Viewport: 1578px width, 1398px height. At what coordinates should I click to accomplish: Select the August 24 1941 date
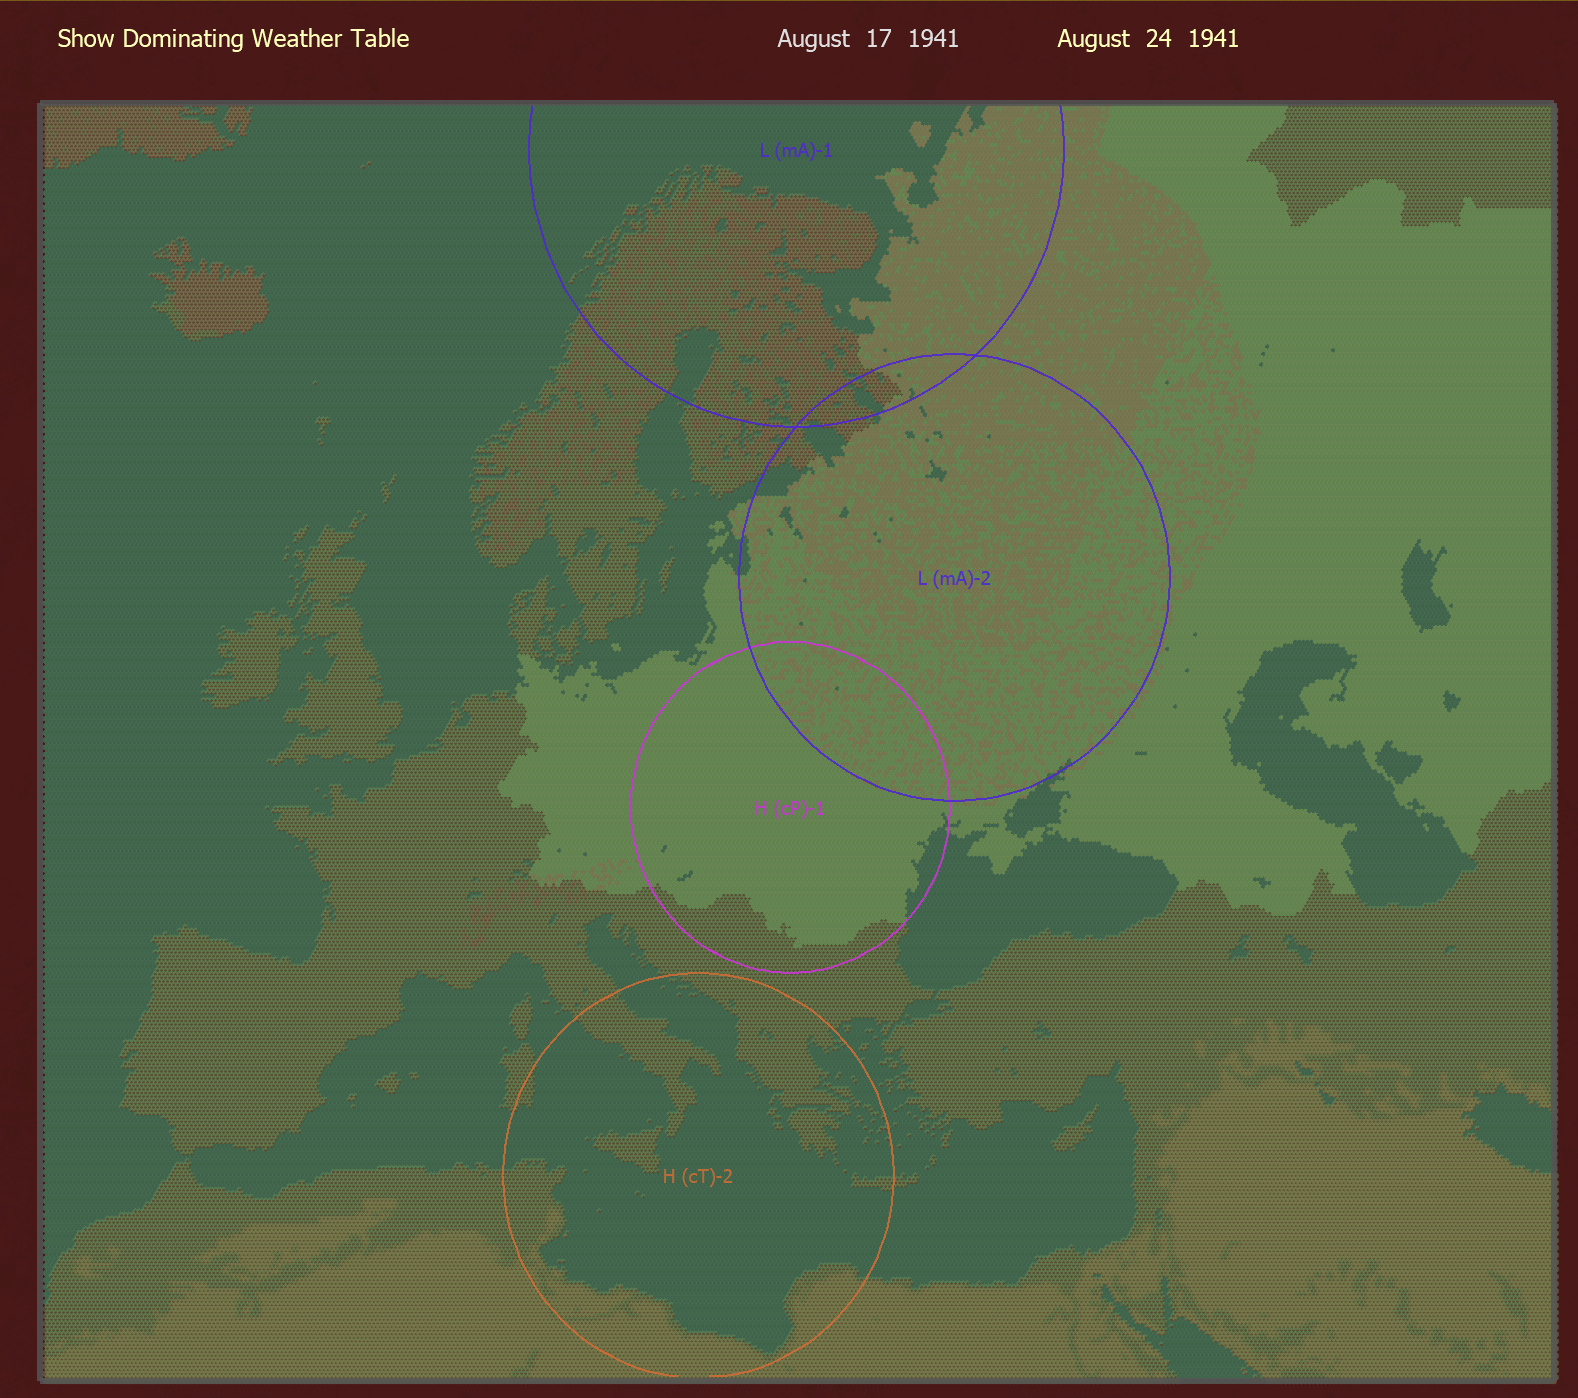[1148, 39]
